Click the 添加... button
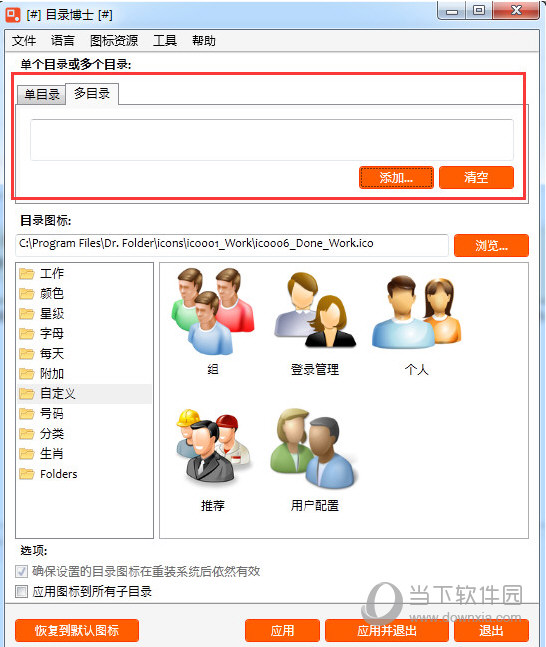Screen dimensions: 546x647 point(396,178)
